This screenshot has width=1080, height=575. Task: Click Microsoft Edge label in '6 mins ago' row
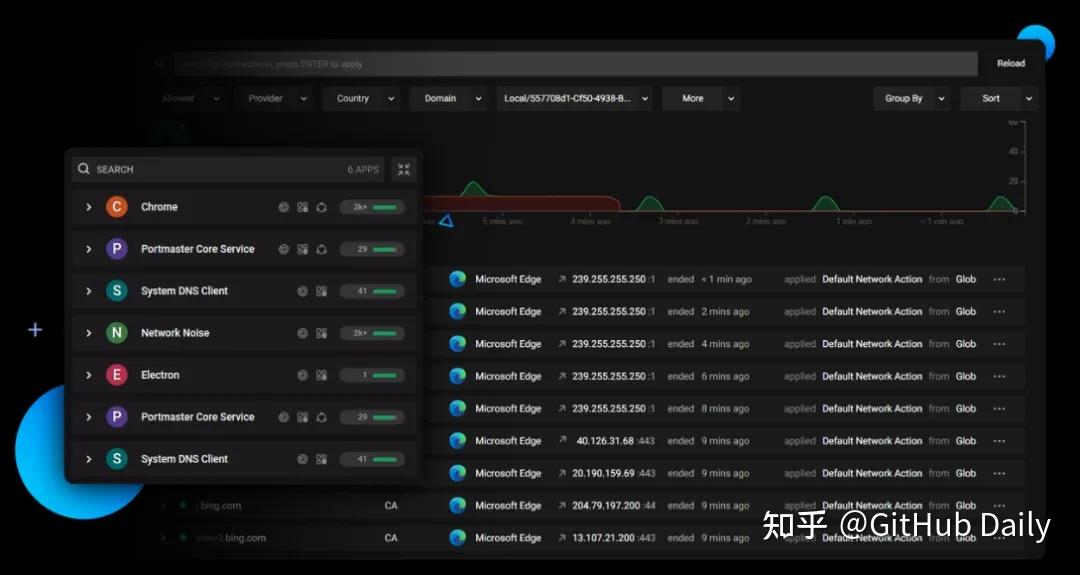pos(508,376)
